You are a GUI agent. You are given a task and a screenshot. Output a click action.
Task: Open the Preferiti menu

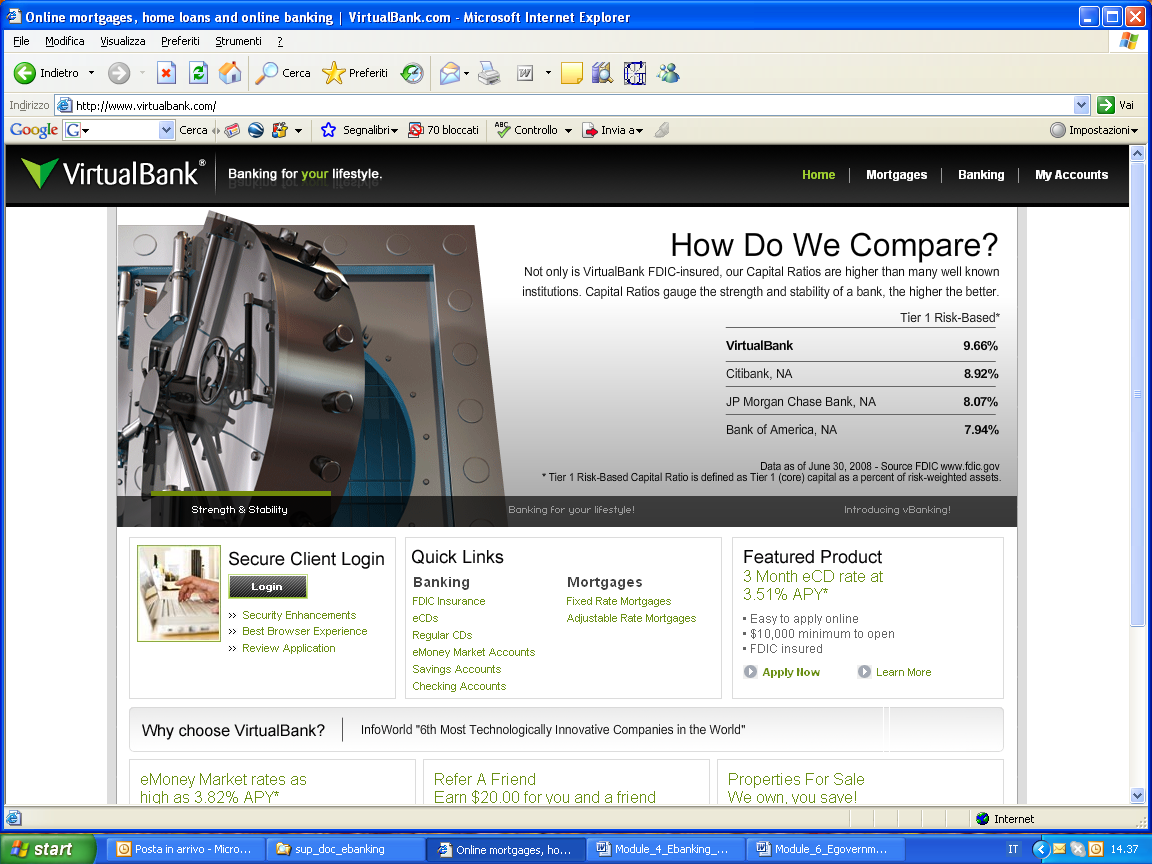coord(180,41)
